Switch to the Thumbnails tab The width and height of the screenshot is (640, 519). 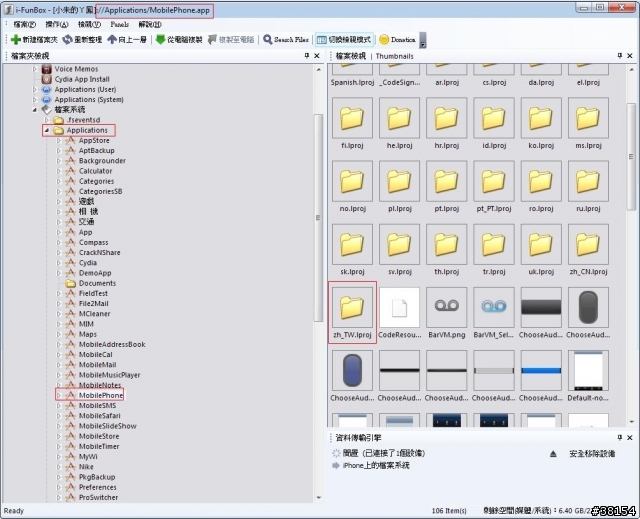pos(394,56)
